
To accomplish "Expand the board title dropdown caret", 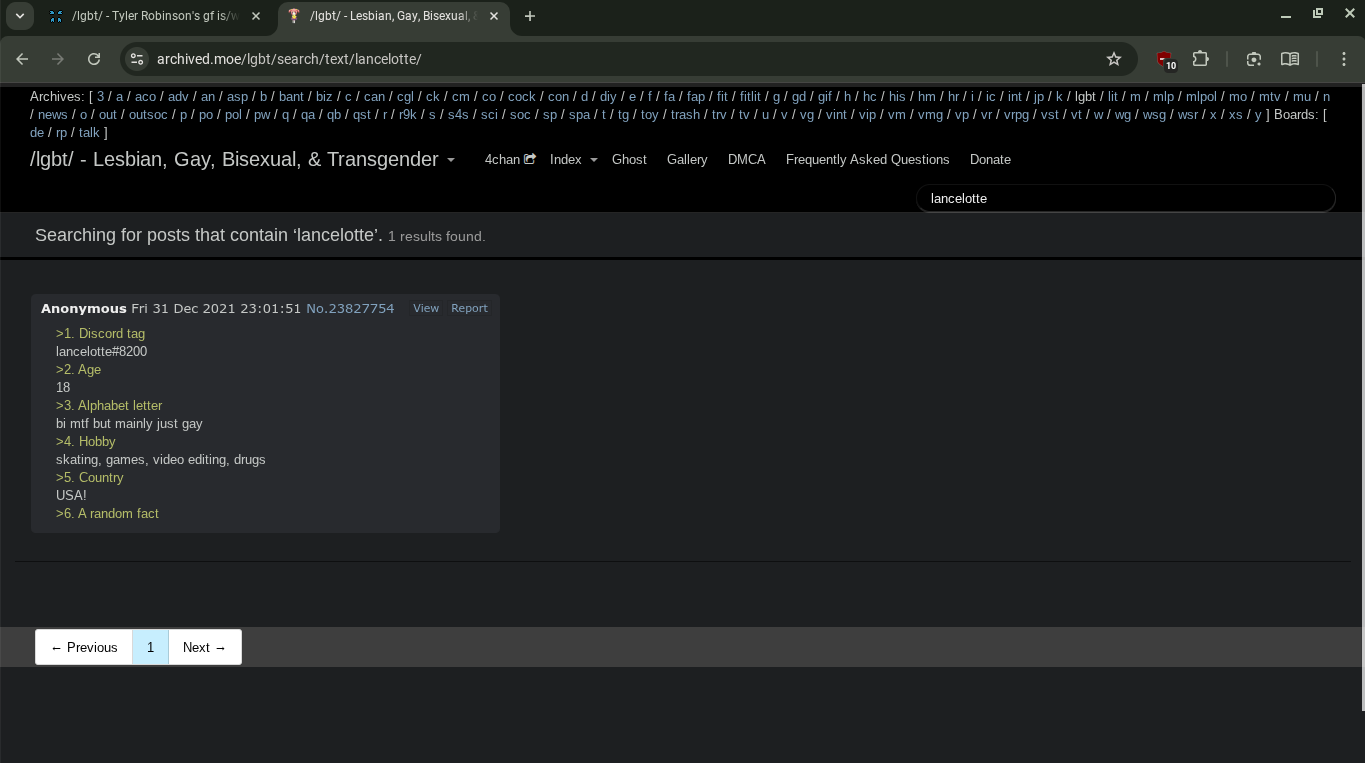I will point(451,160).
